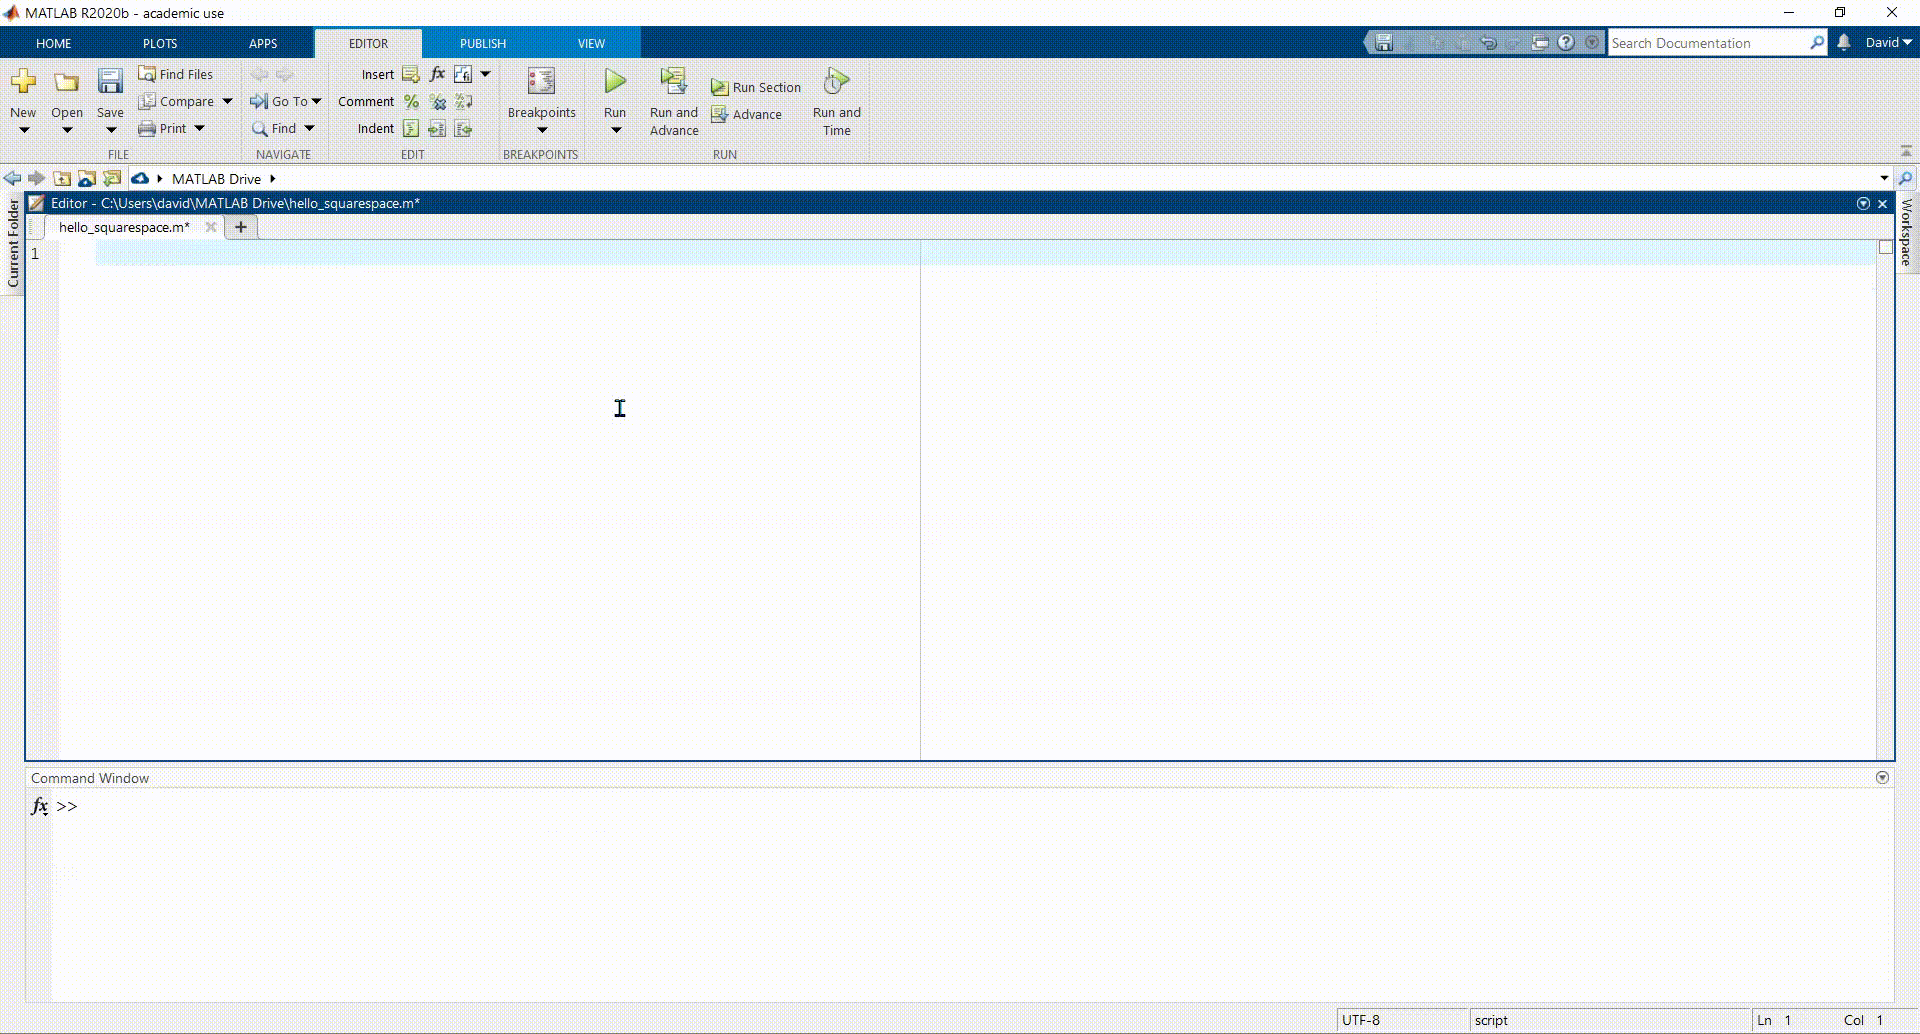Screen dimensions: 1920x1034
Task: Expand the Workspace side panel
Action: 1907,232
